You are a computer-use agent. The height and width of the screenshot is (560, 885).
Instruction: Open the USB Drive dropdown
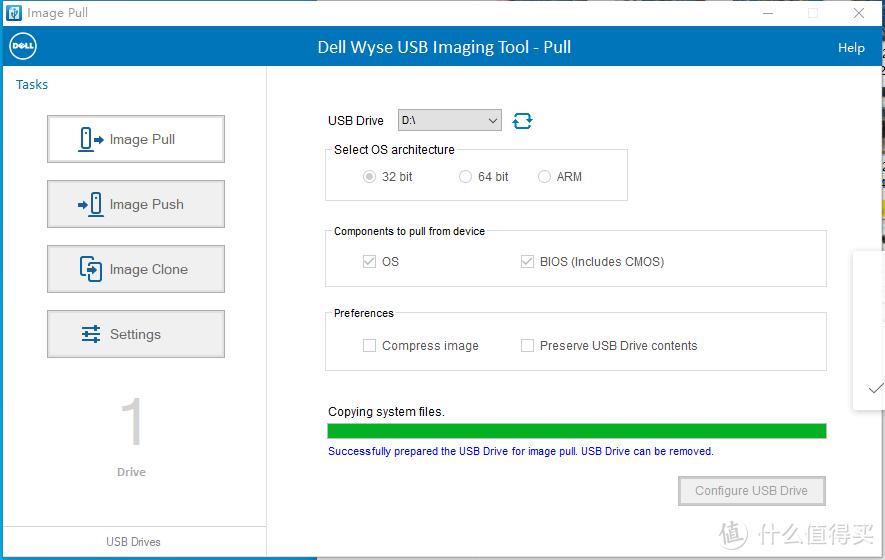[x=450, y=120]
